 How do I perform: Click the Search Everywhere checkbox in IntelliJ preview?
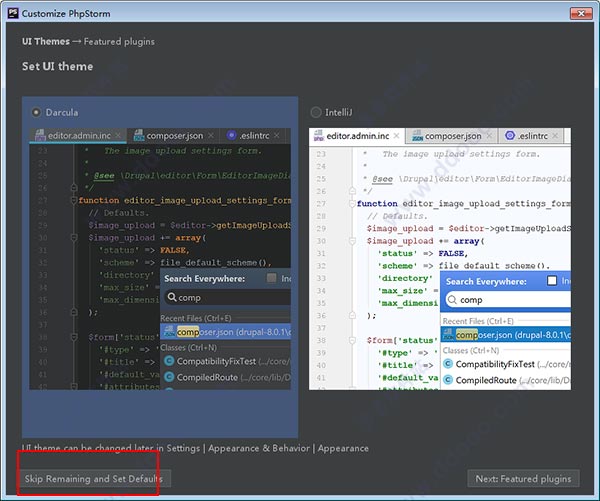click(552, 281)
